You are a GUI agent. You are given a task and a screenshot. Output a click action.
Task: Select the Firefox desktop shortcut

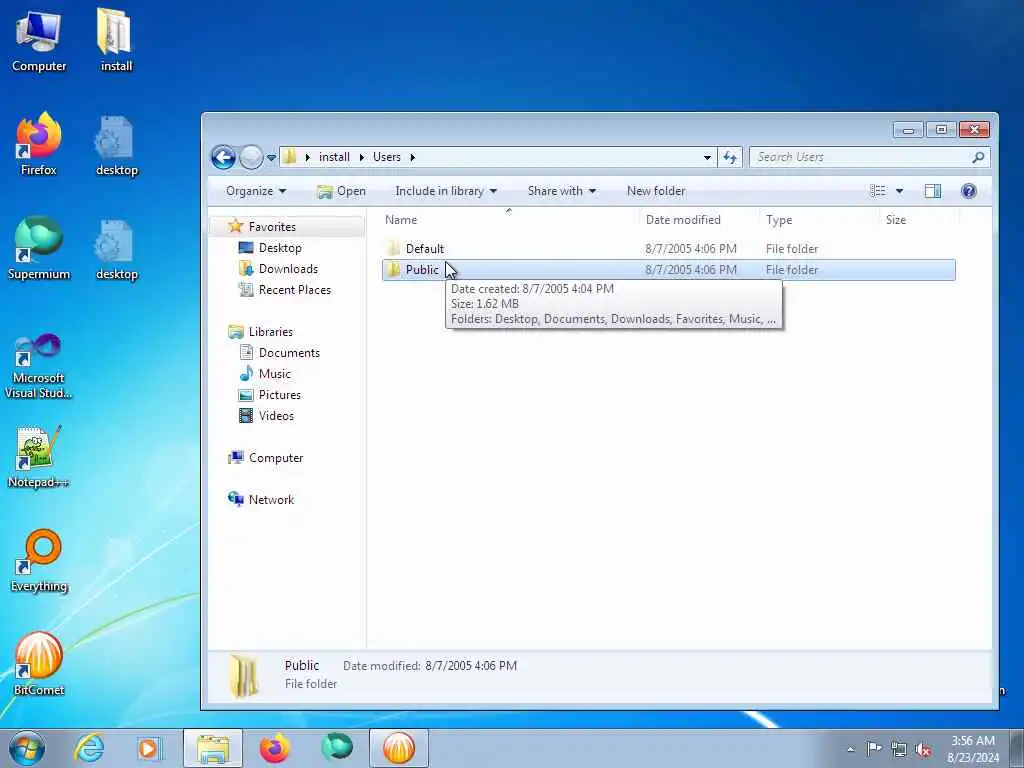tap(39, 144)
